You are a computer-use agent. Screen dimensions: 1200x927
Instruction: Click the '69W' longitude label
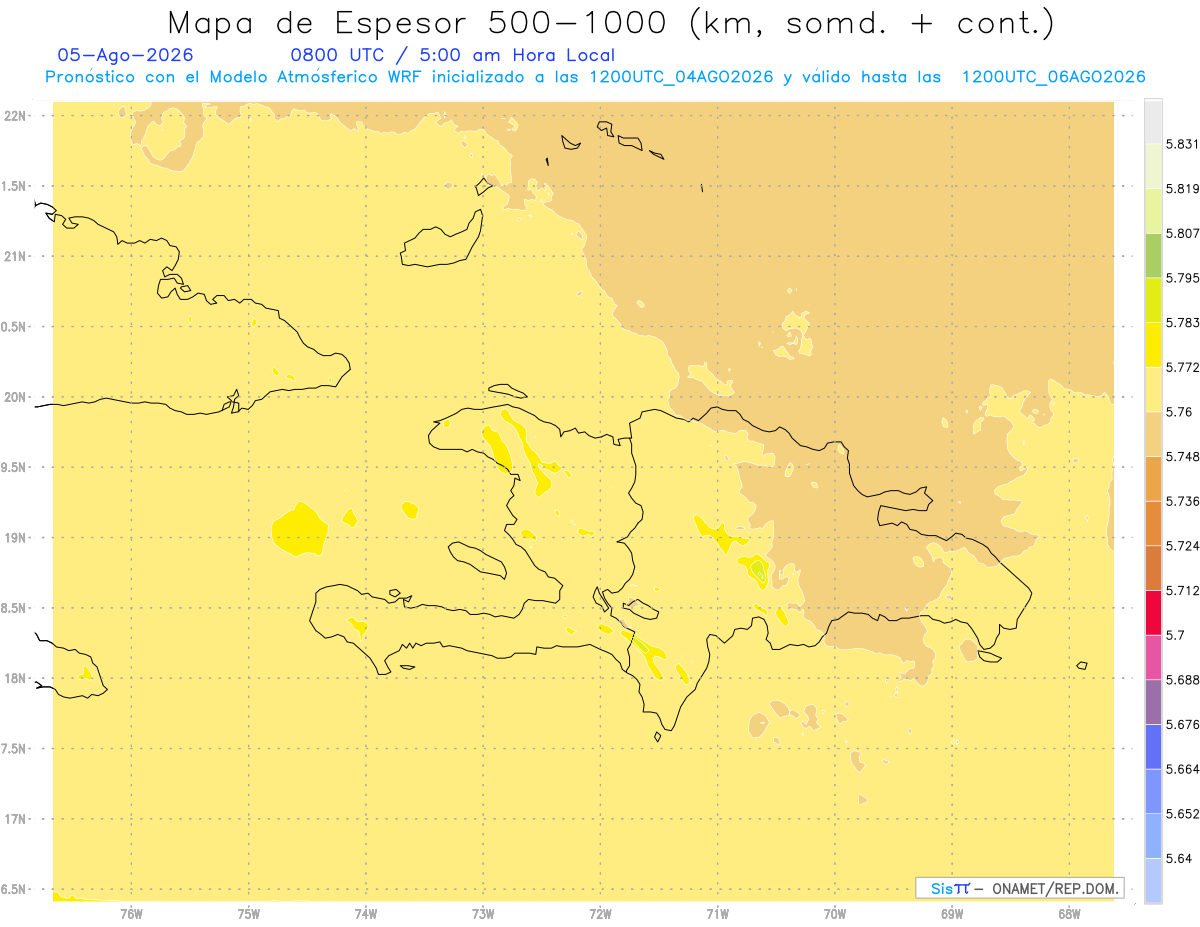tap(952, 915)
